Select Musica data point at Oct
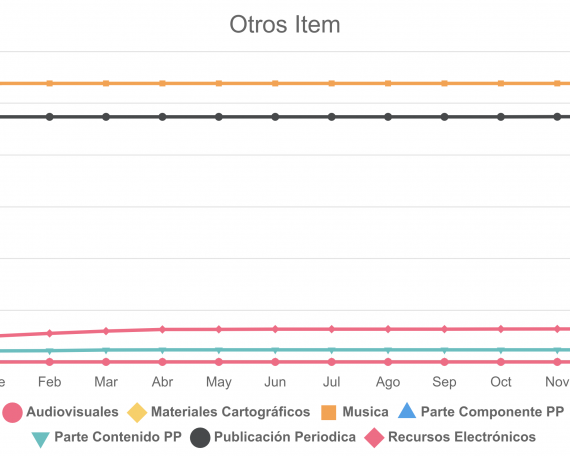570x456 pixels. pos(501,83)
